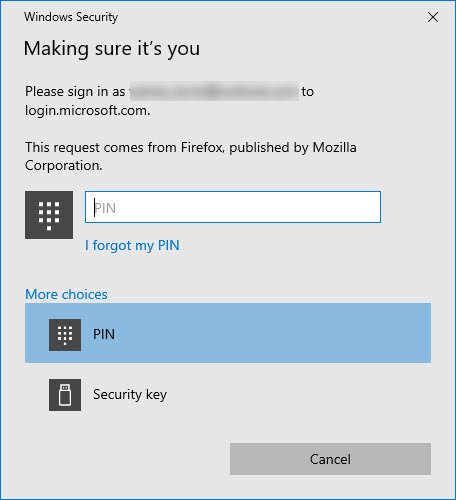Focus the PIN entry field
This screenshot has height=500, width=456.
pos(233,207)
